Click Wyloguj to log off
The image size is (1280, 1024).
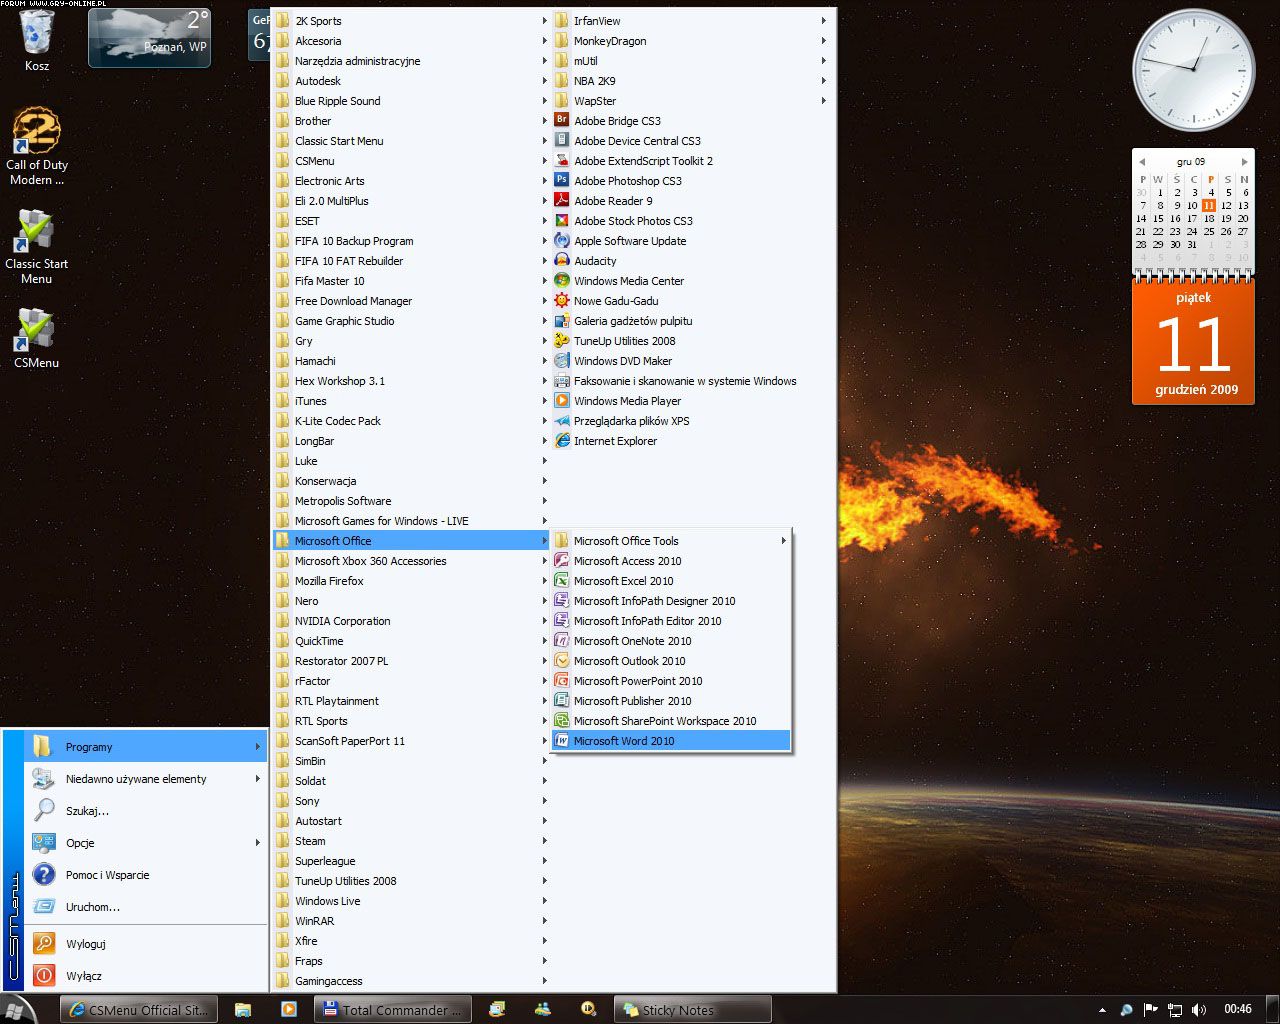[x=86, y=944]
